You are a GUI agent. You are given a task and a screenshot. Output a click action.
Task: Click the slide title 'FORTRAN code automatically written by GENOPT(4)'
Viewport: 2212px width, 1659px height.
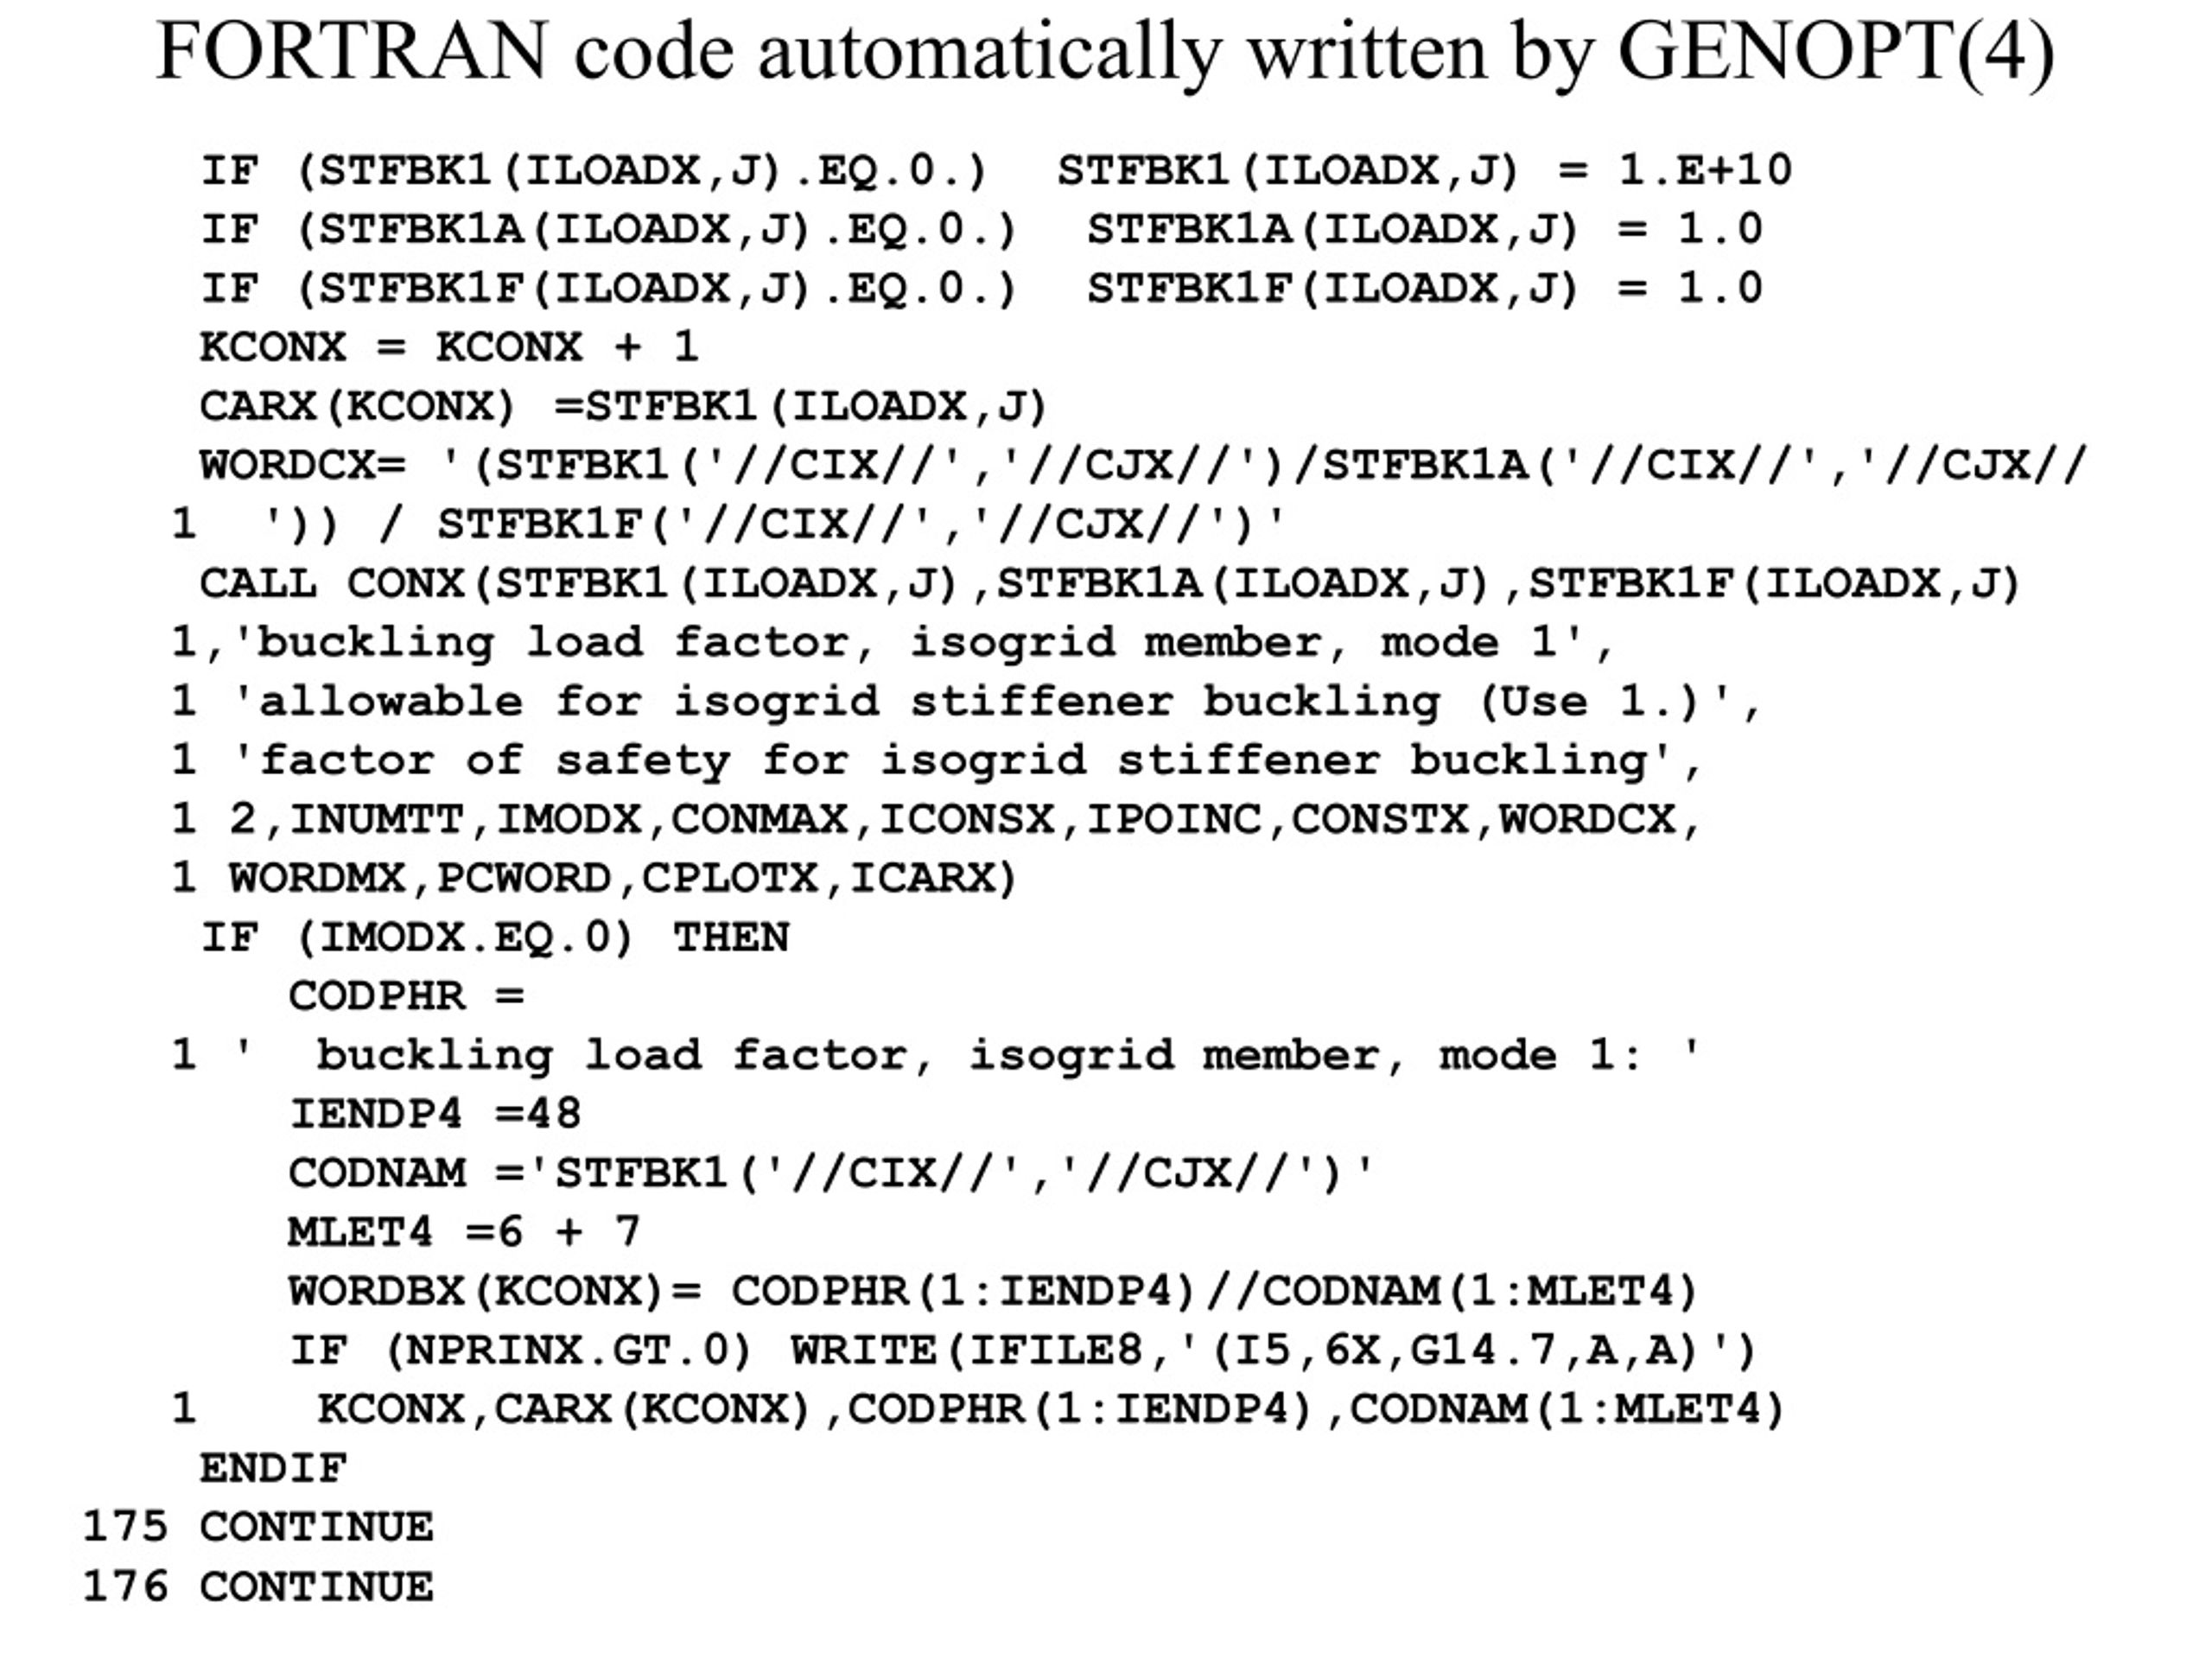click(1105, 53)
